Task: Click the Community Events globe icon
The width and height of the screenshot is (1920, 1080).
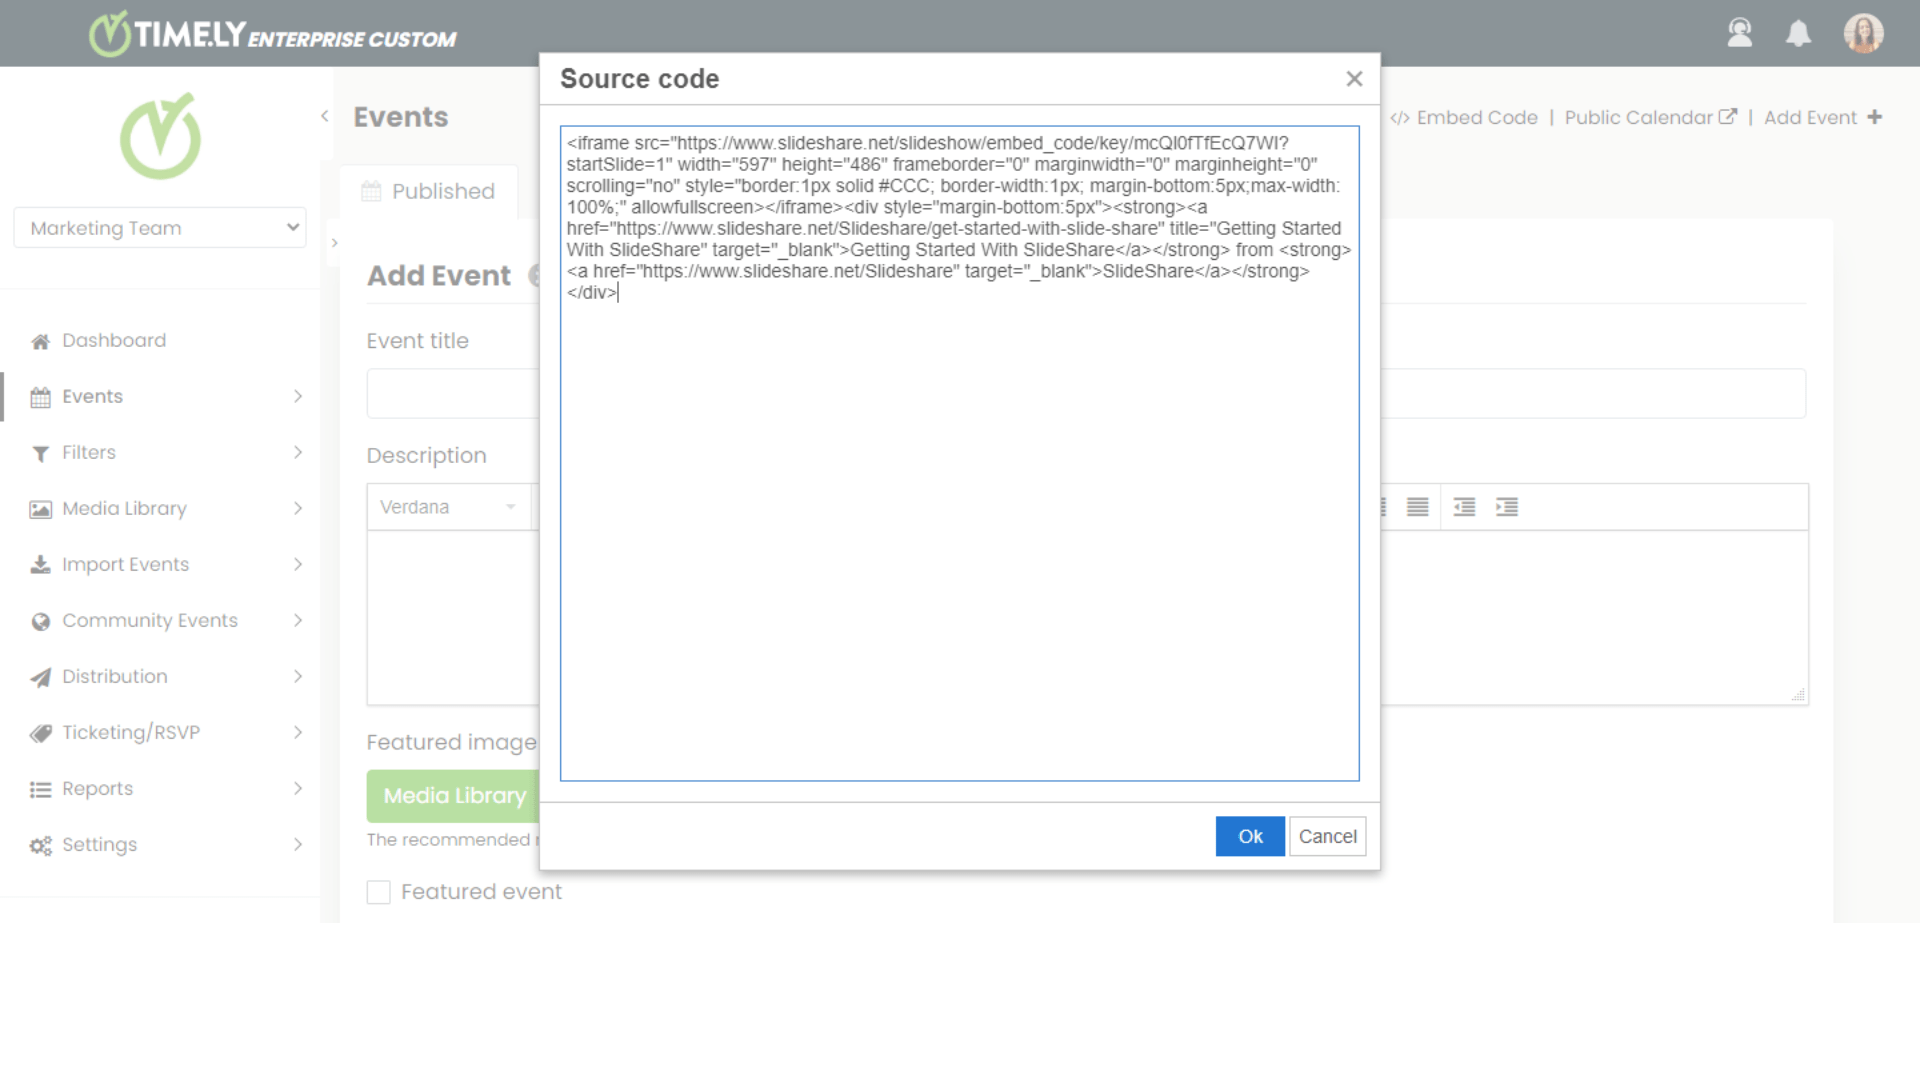Action: [40, 621]
